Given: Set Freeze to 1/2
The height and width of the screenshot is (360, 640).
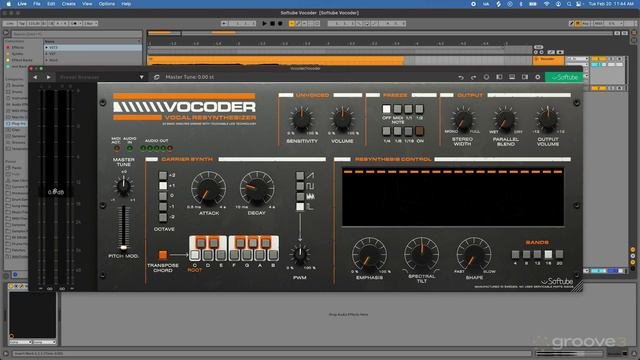Looking at the screenshot, I should point(419,109).
